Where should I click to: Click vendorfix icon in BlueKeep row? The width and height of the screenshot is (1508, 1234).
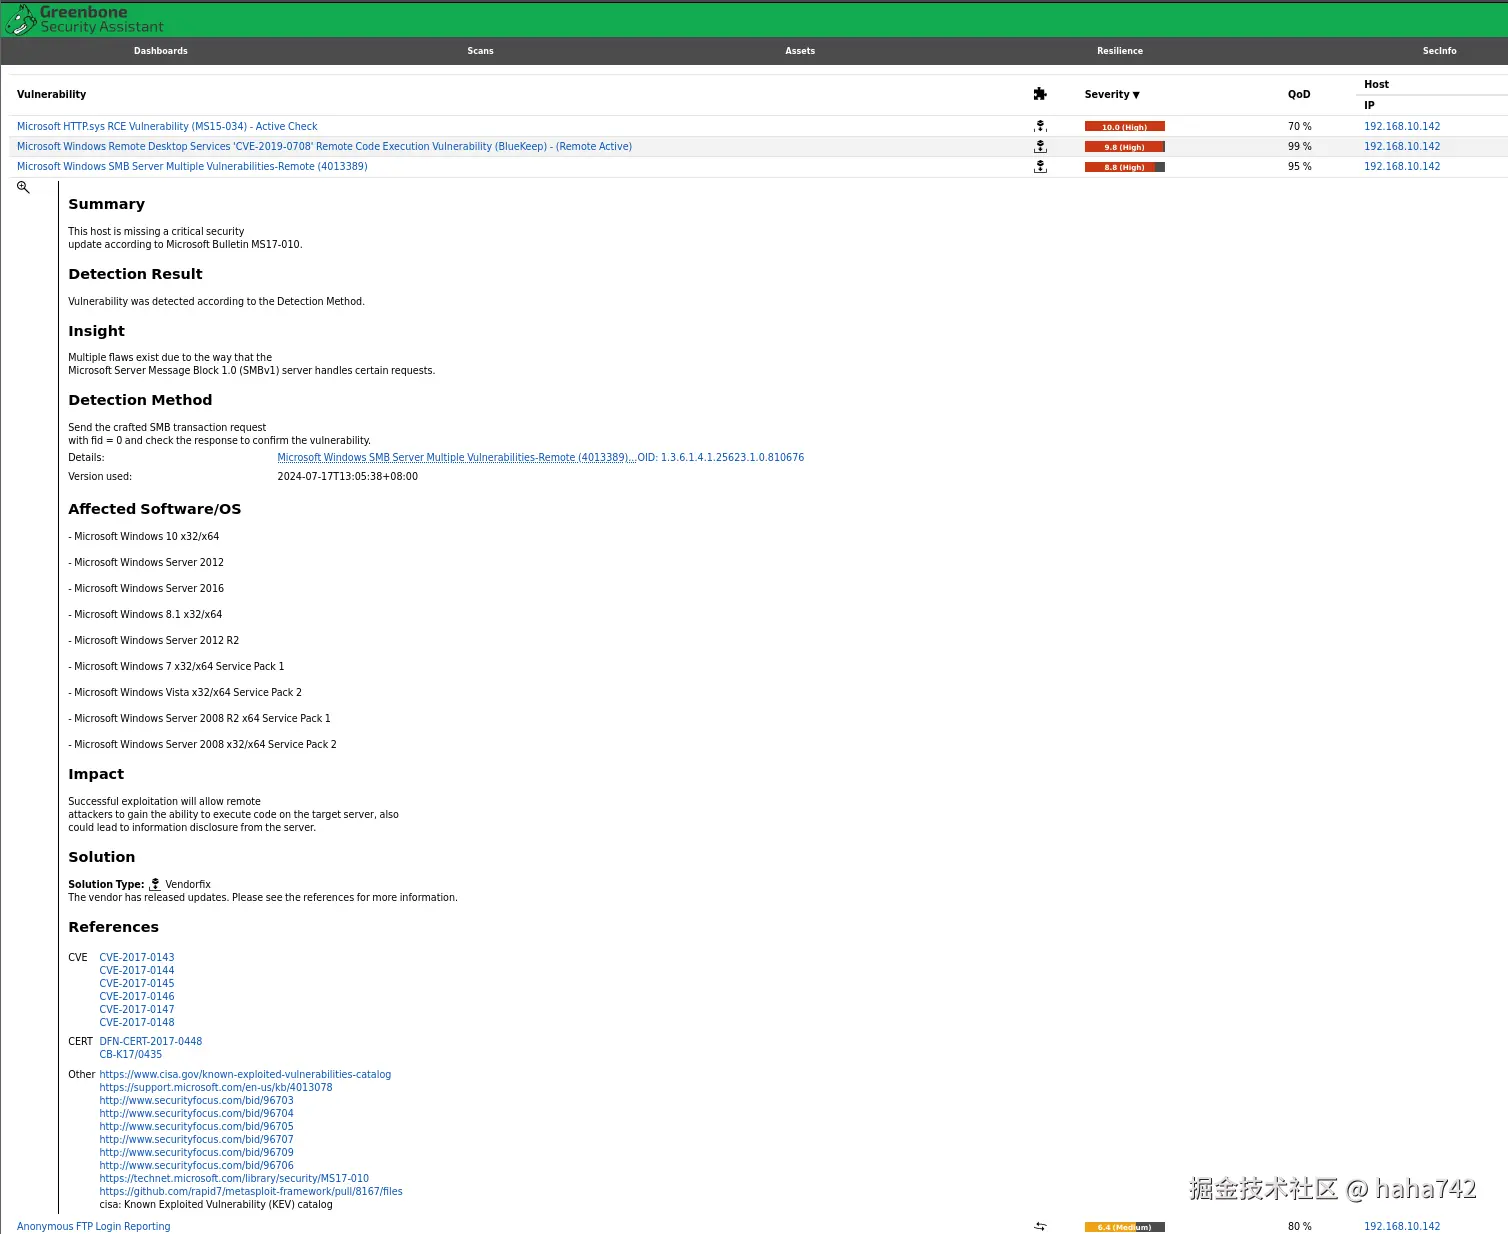pos(1040,146)
